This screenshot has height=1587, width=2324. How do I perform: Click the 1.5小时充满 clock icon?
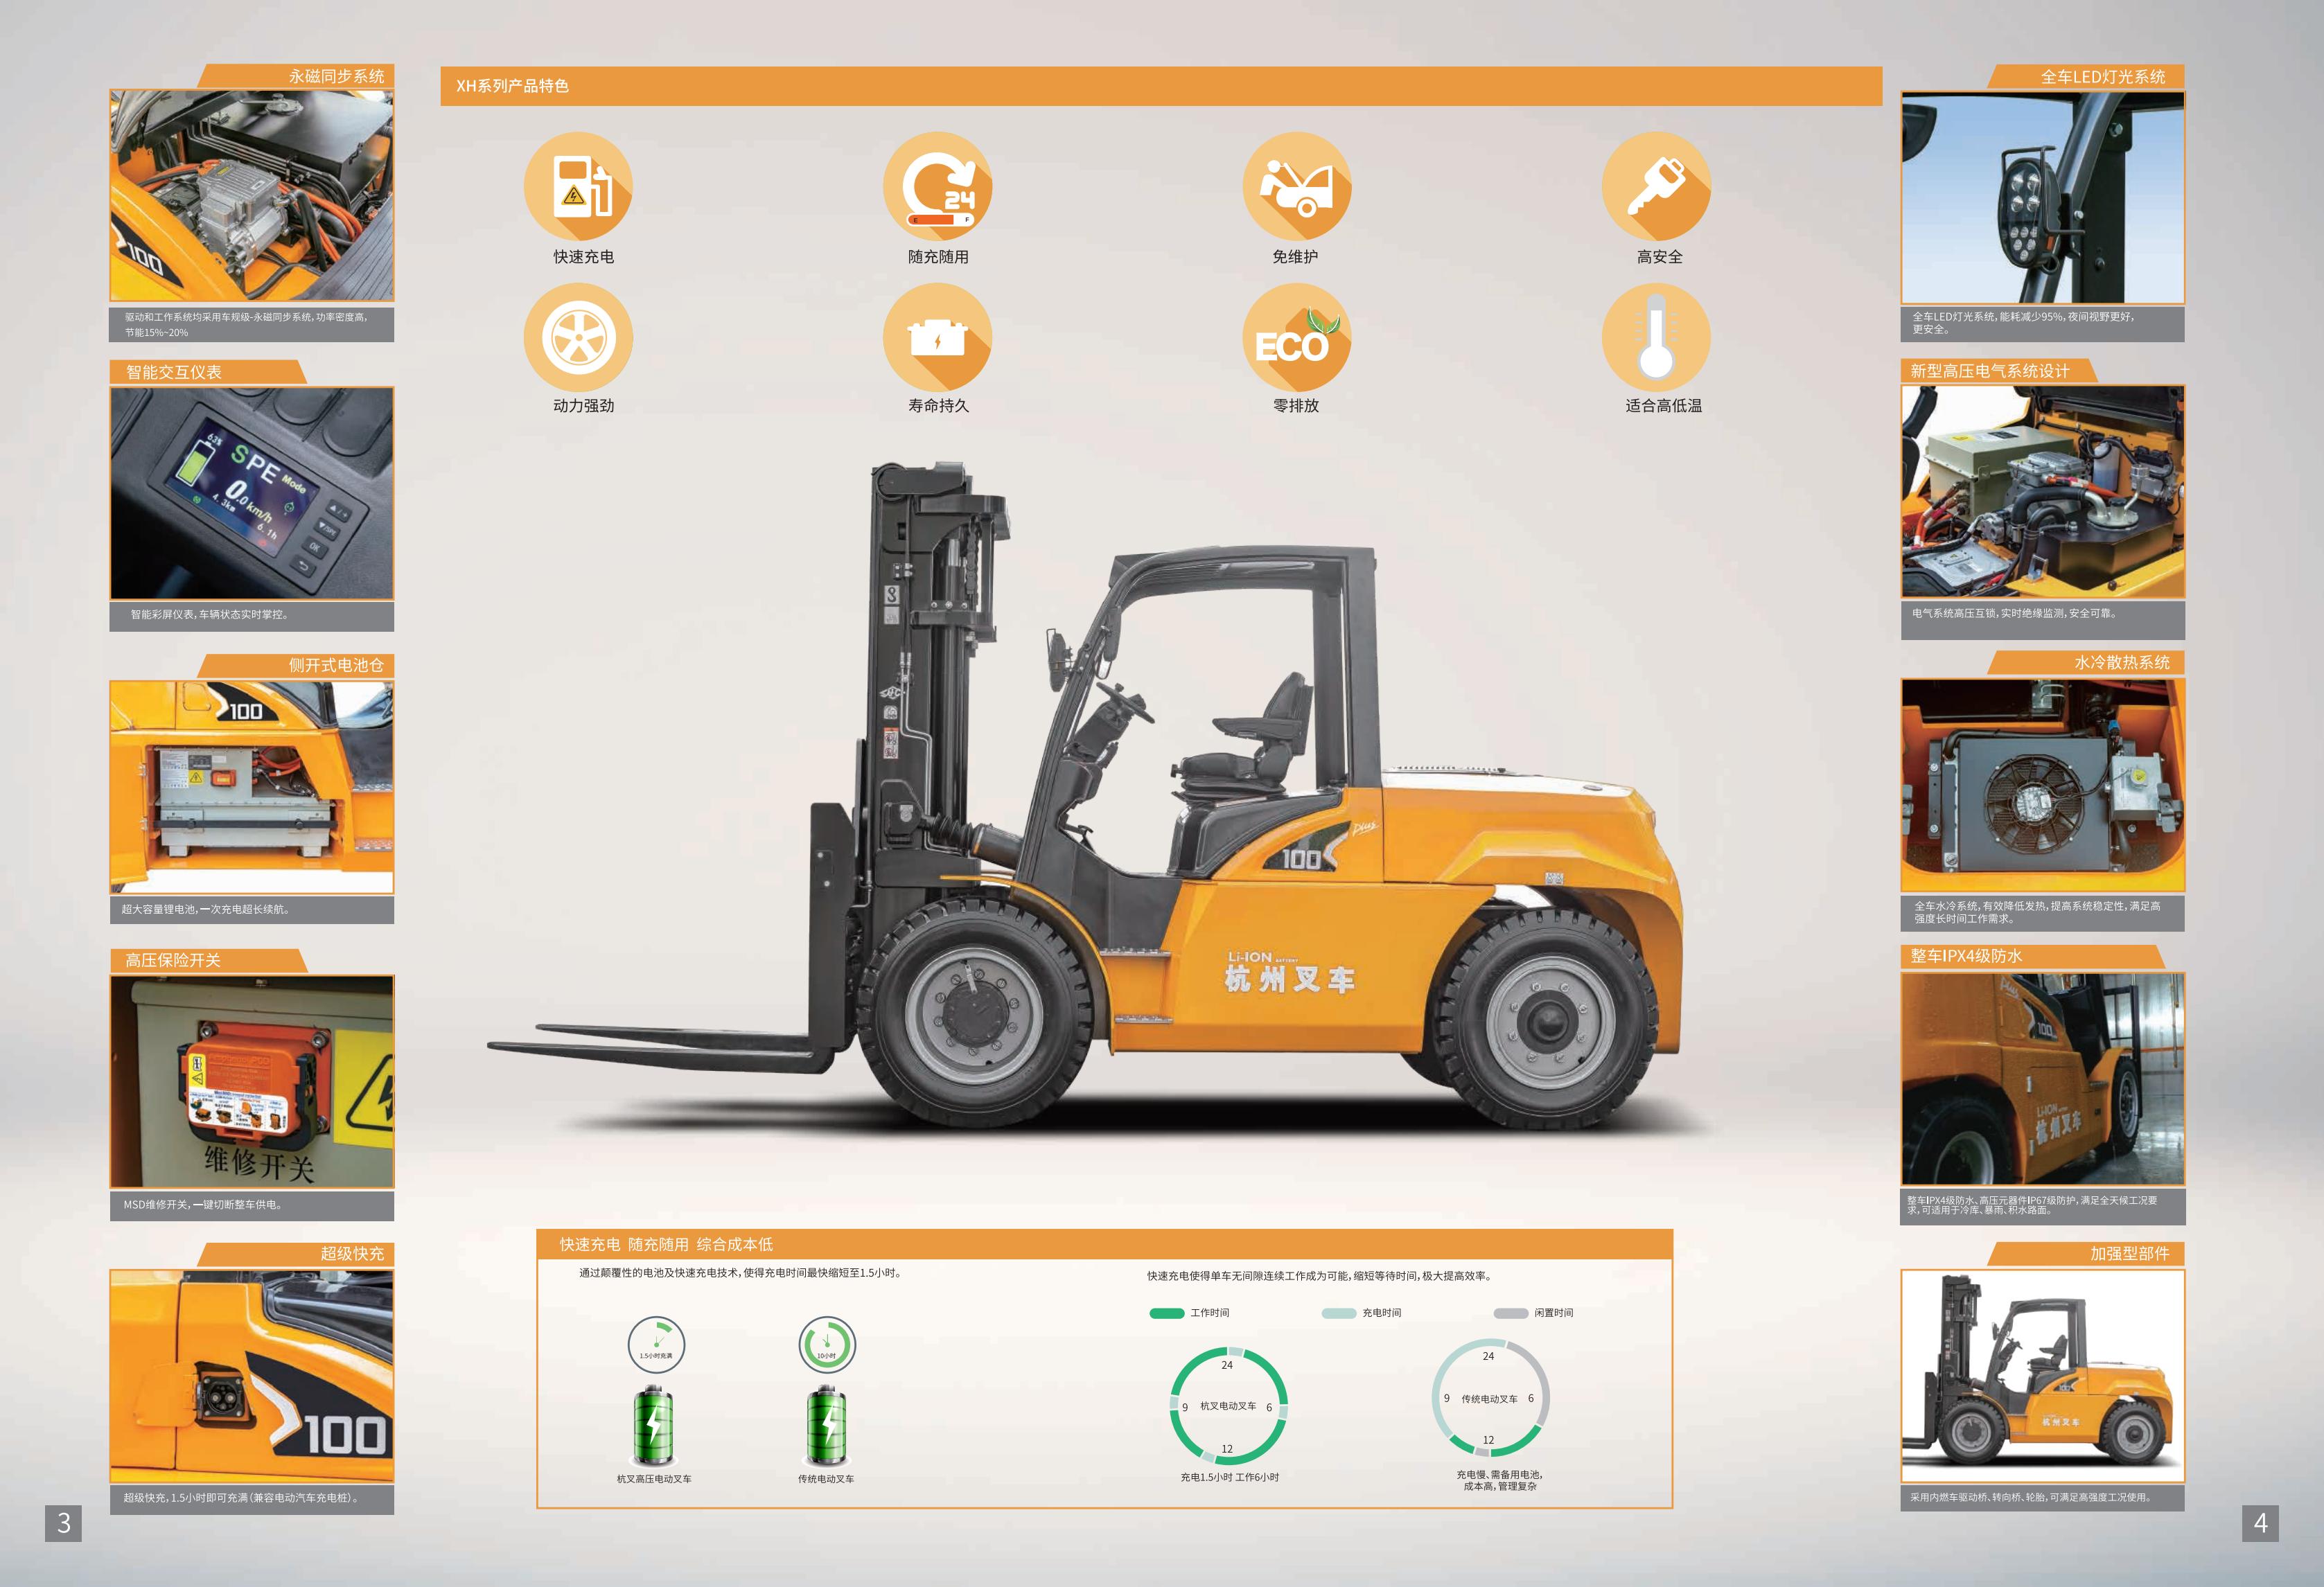pos(656,1344)
